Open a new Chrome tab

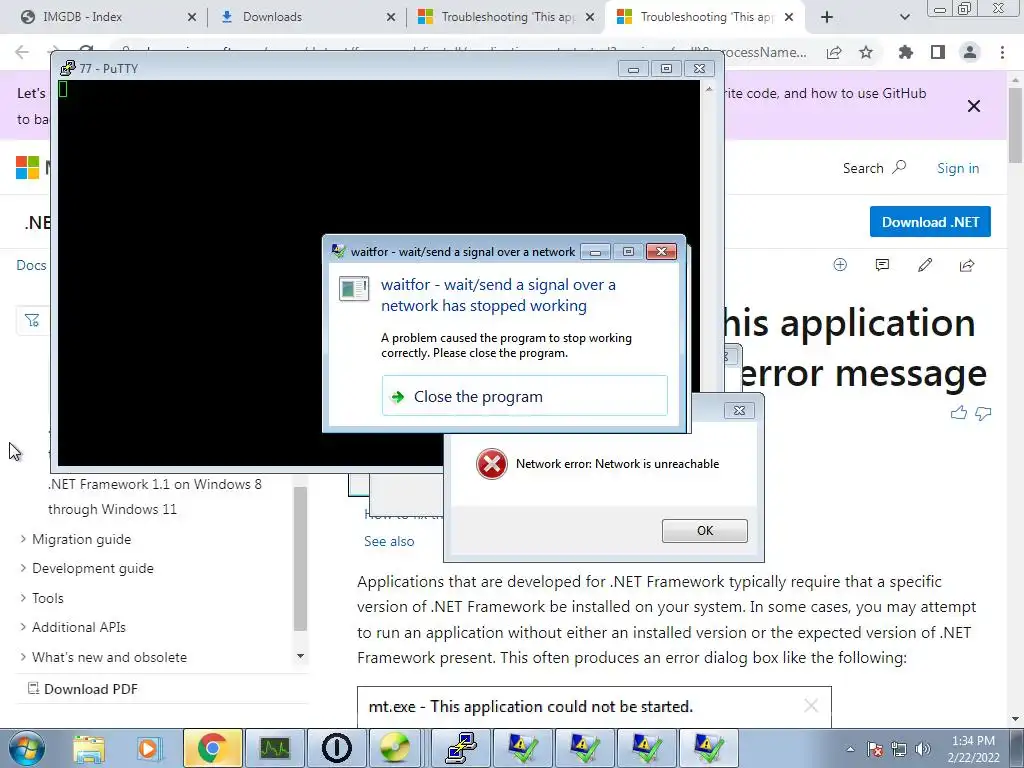pos(827,17)
